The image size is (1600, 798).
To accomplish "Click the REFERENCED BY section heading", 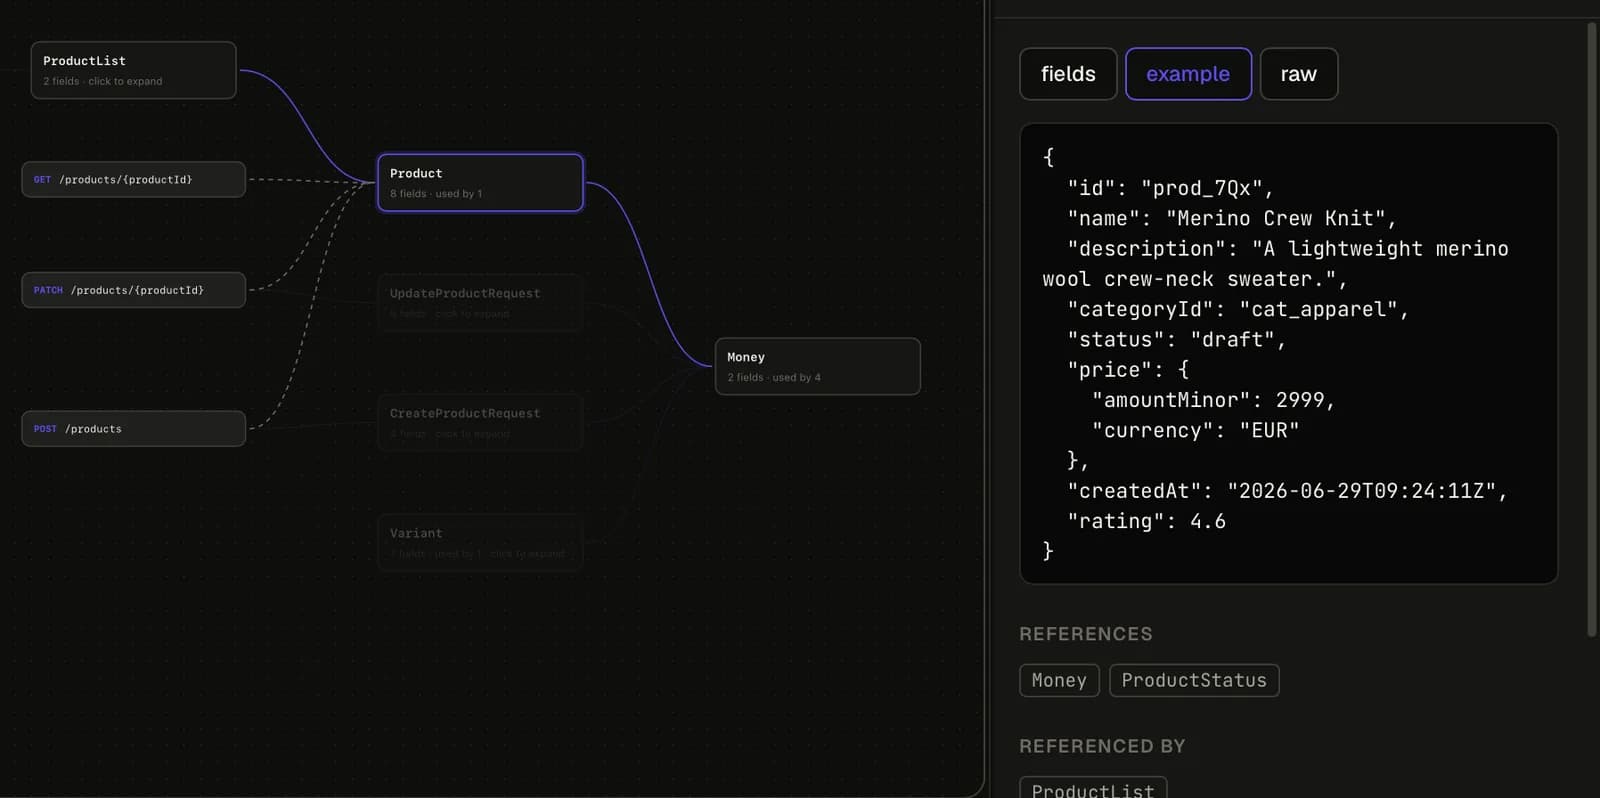I will 1102,746.
